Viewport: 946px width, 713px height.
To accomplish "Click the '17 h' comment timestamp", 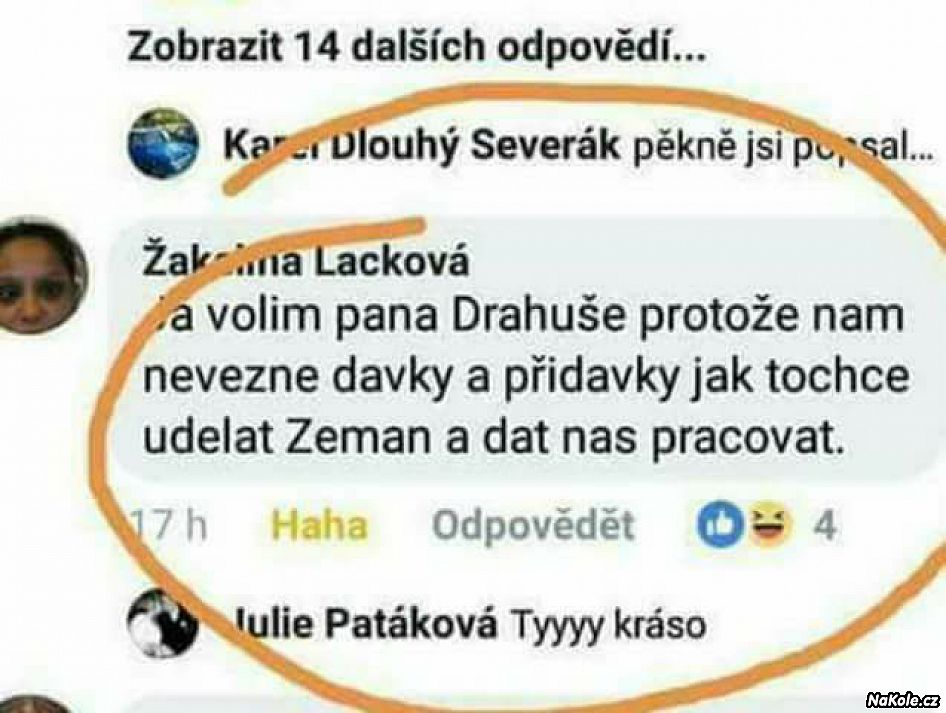I will pyautogui.click(x=170, y=526).
